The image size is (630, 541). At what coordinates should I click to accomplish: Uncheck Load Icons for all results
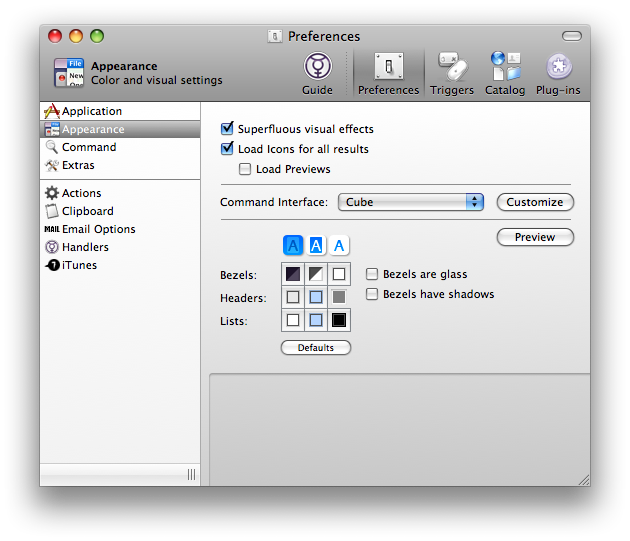[x=227, y=148]
